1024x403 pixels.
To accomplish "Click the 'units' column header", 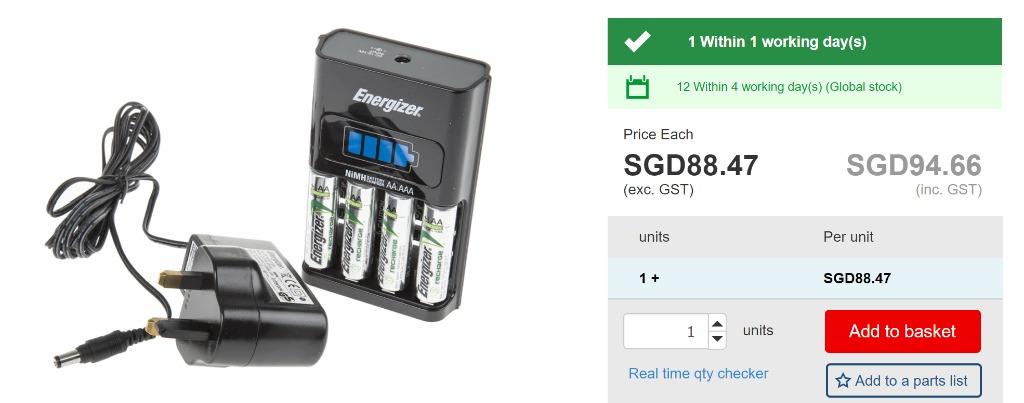I will click(x=654, y=237).
